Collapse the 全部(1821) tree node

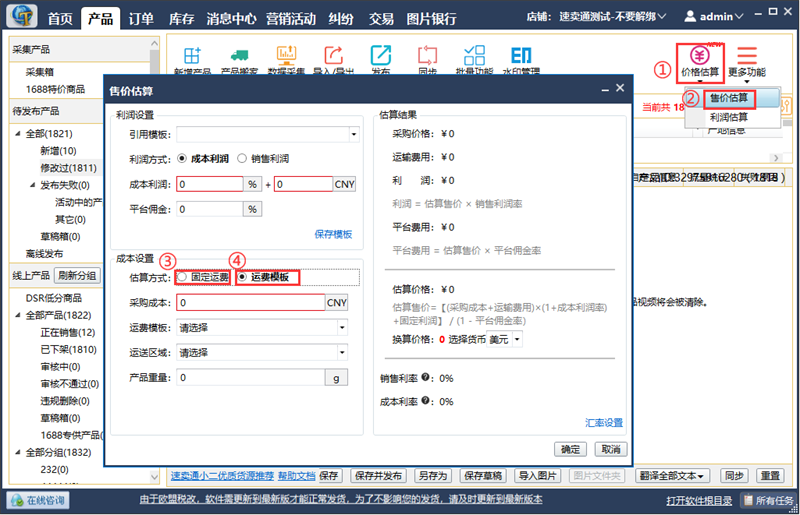(x=18, y=134)
